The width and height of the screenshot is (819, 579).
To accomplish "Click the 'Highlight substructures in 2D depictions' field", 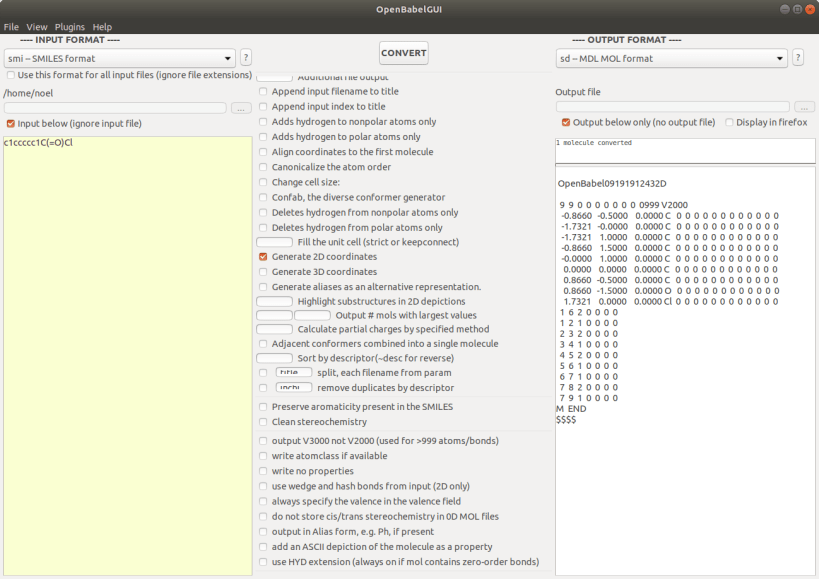I will 274,301.
